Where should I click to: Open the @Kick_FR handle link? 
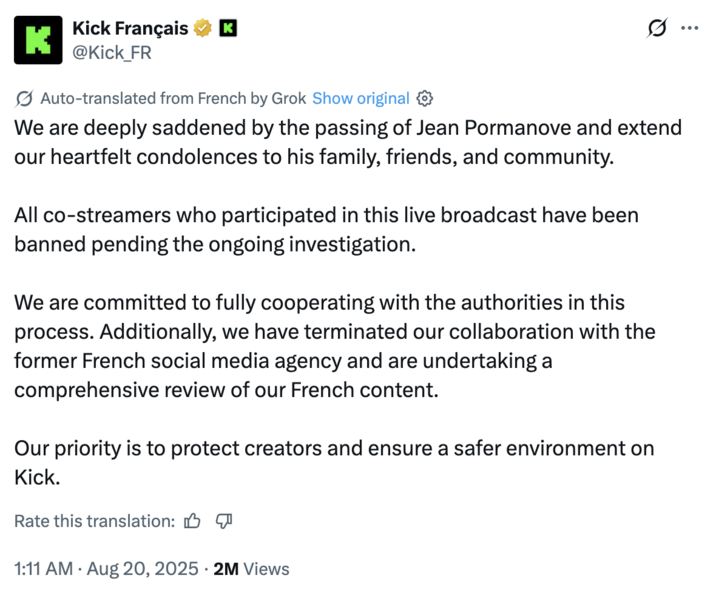pos(112,52)
